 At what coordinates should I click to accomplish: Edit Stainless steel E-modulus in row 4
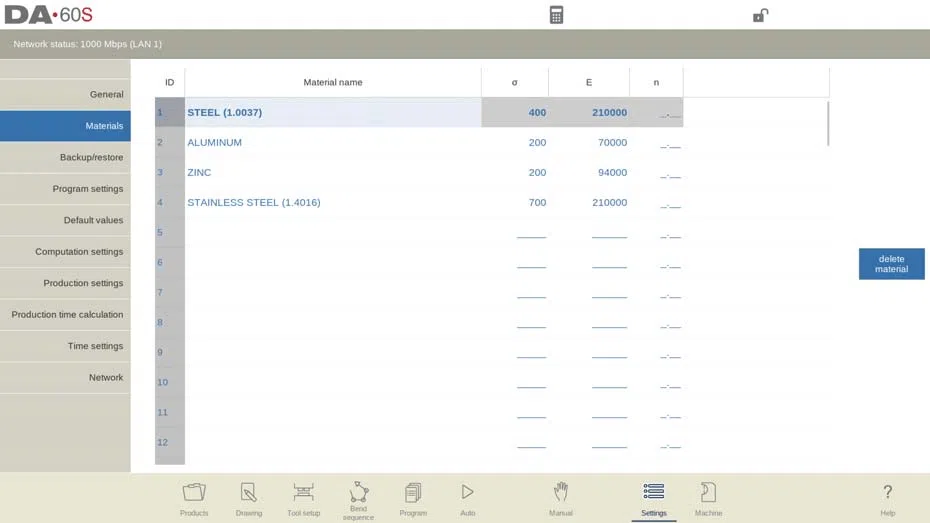[609, 202]
